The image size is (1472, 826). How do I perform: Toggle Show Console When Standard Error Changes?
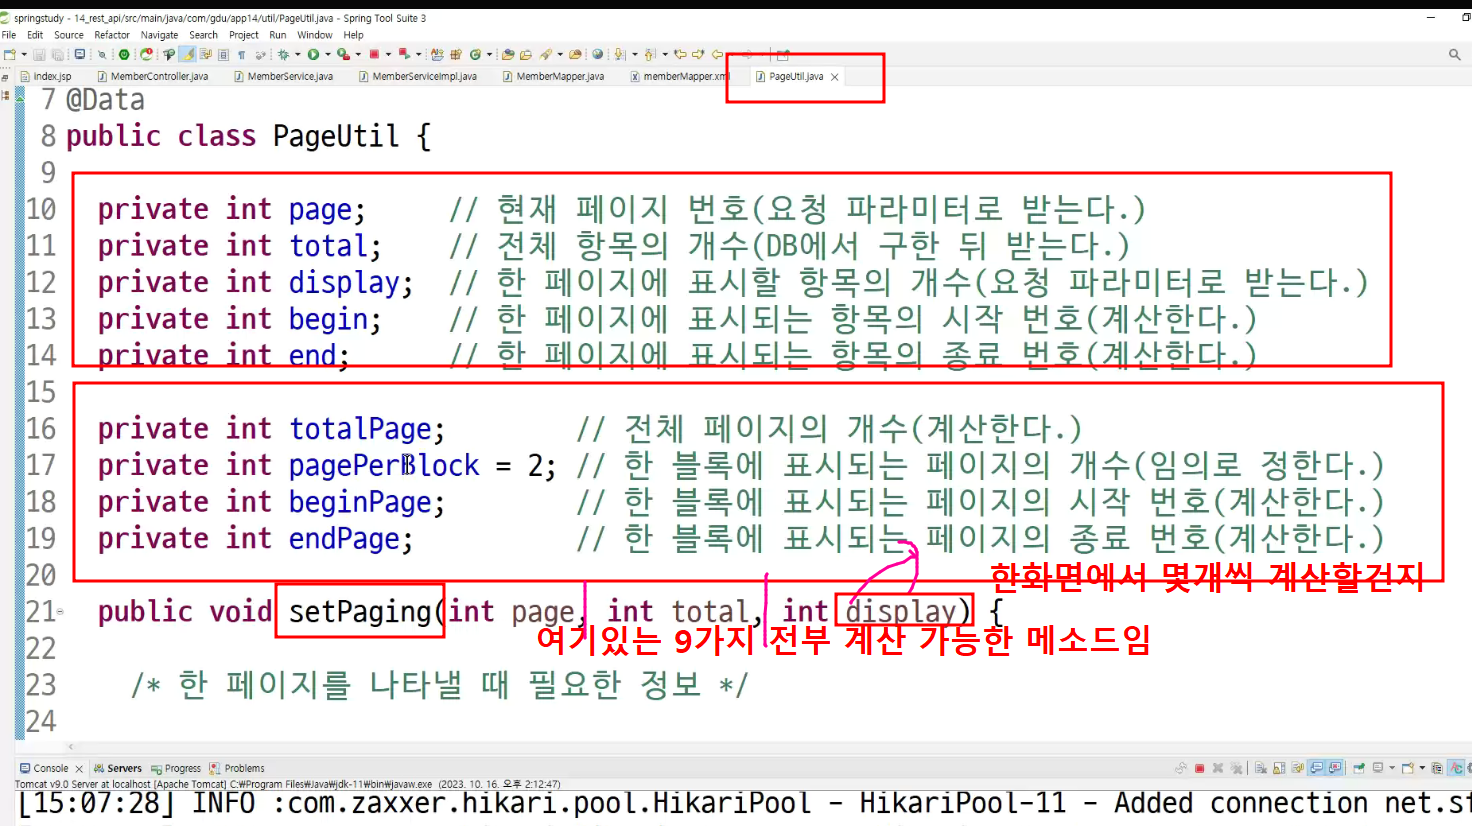1334,768
